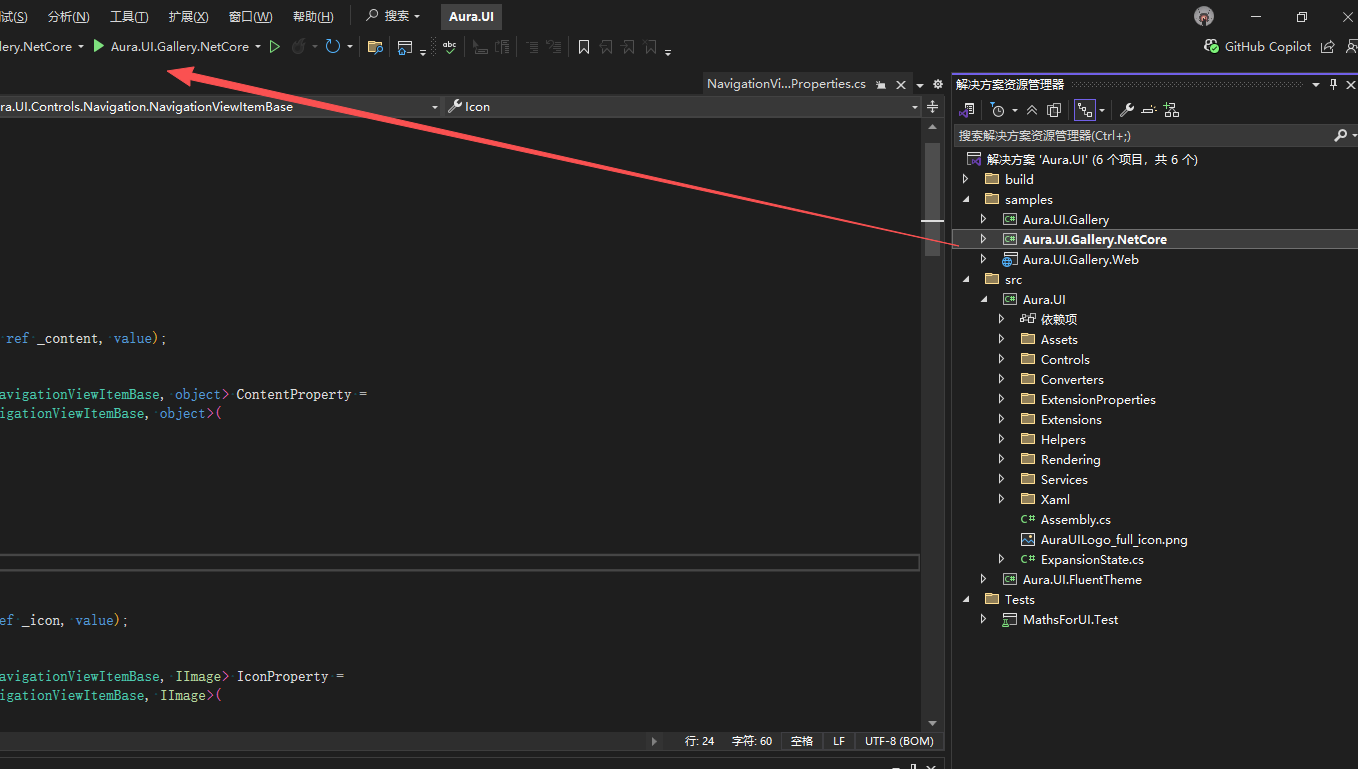Start debugging Aura.UI.Gallery.NetCore with green play button

coord(99,46)
